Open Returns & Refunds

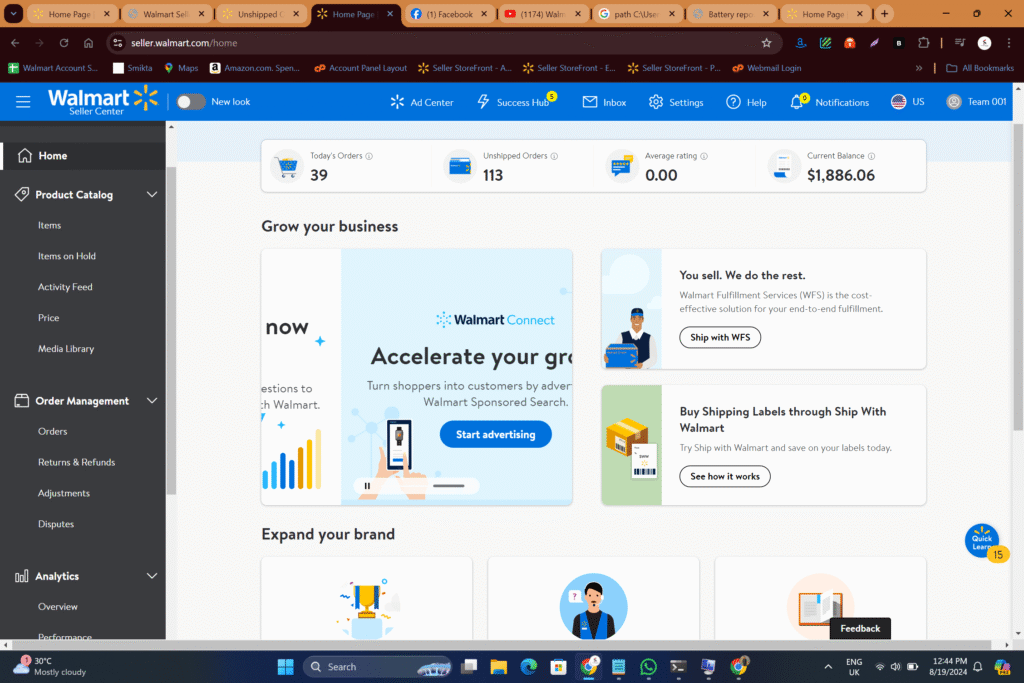click(76, 462)
